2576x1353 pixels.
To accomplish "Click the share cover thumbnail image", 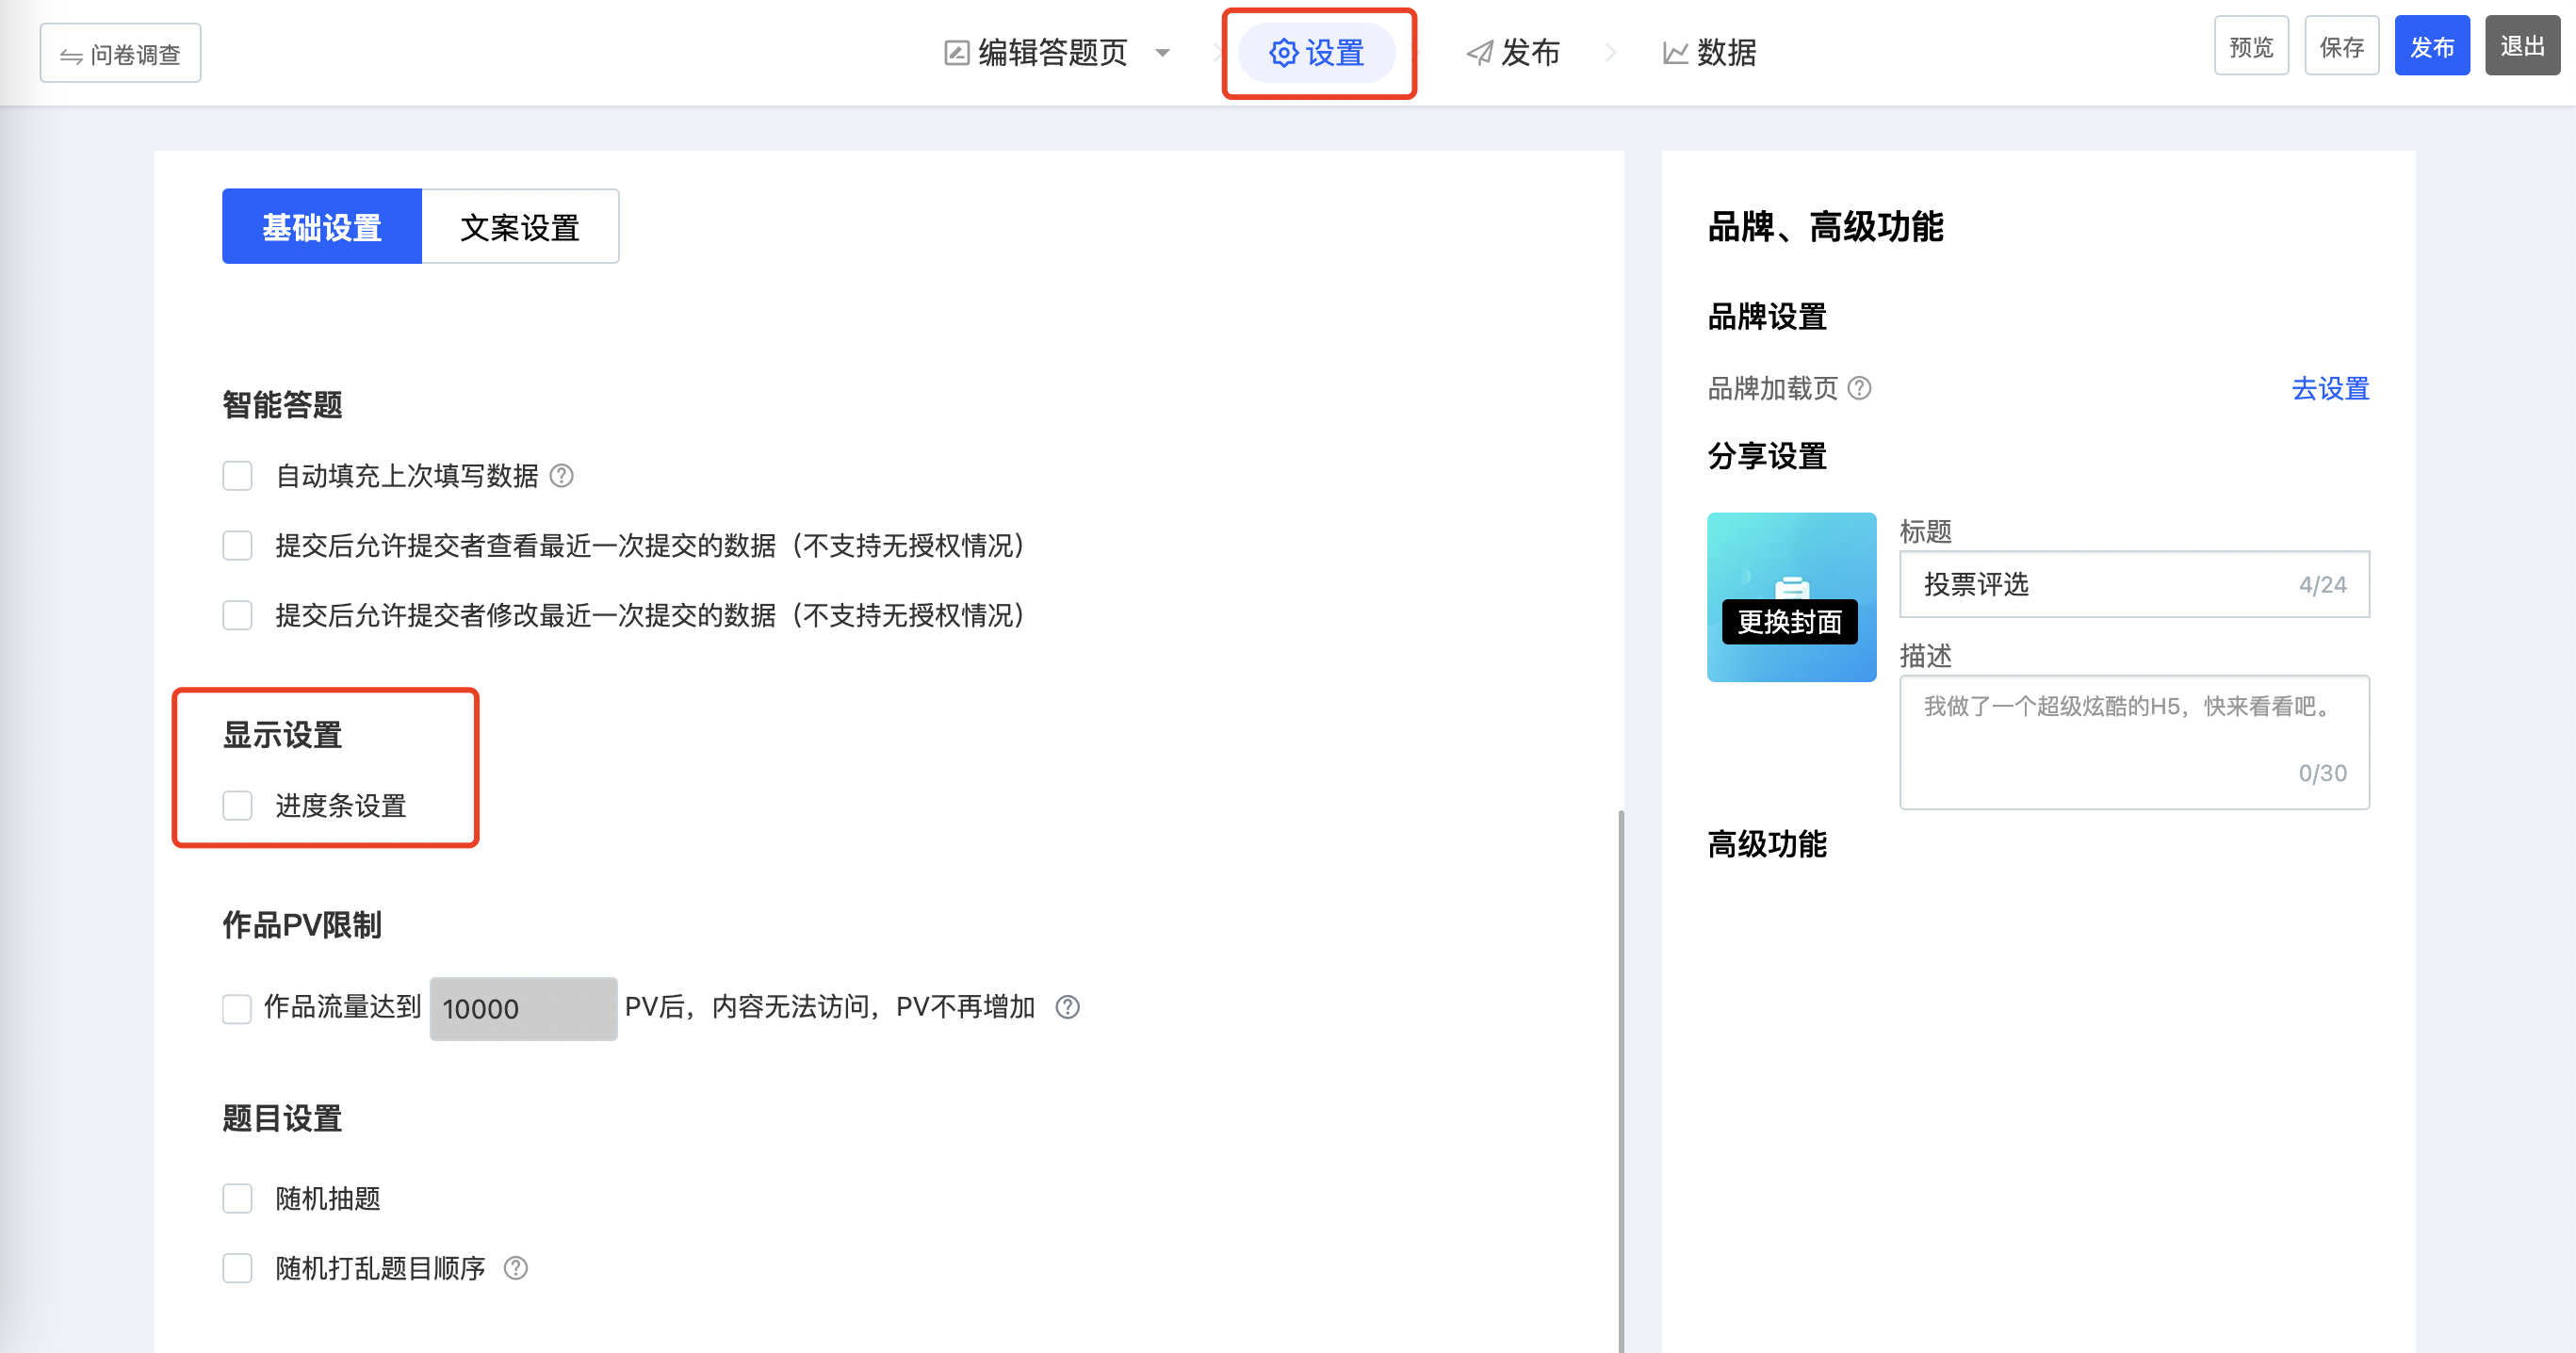I will (1791, 597).
